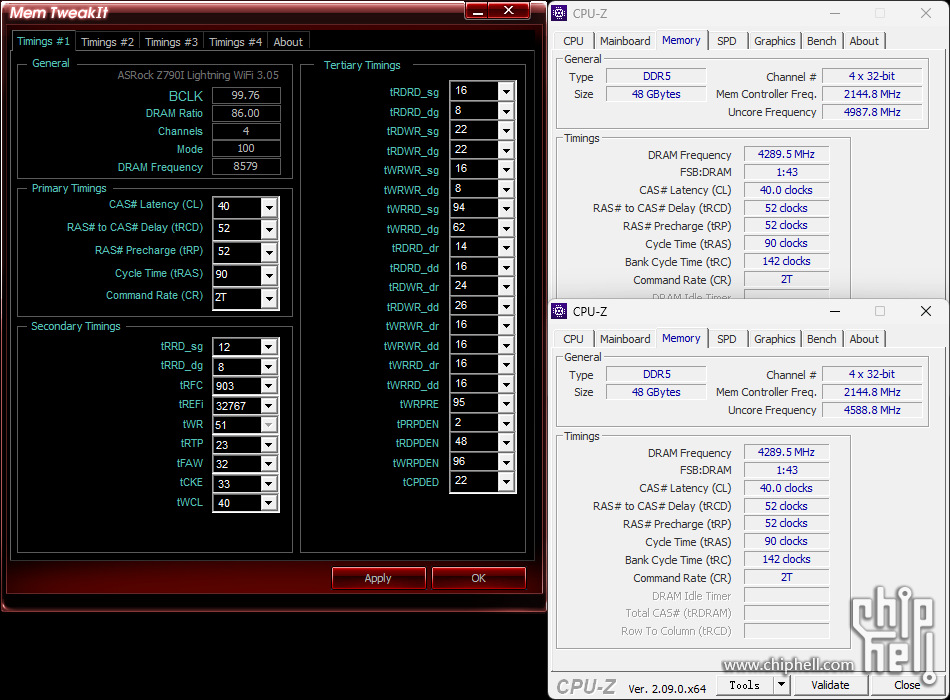
Task: Open the tPRPDEN dropdown arrow
Action: (x=506, y=423)
